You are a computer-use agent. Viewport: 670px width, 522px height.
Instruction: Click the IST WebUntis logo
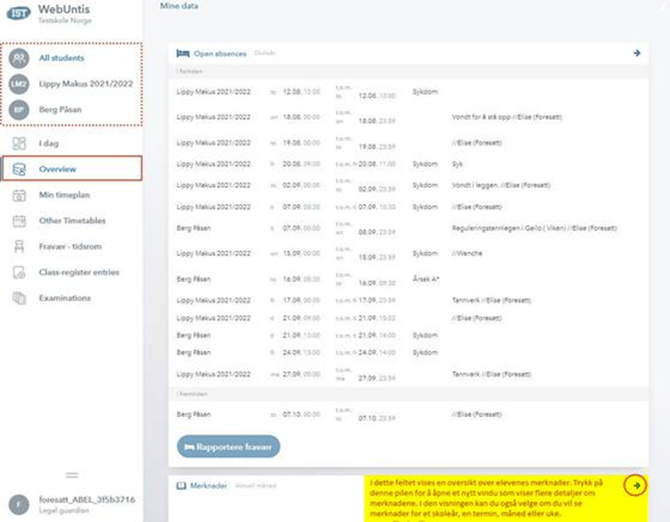pos(19,13)
